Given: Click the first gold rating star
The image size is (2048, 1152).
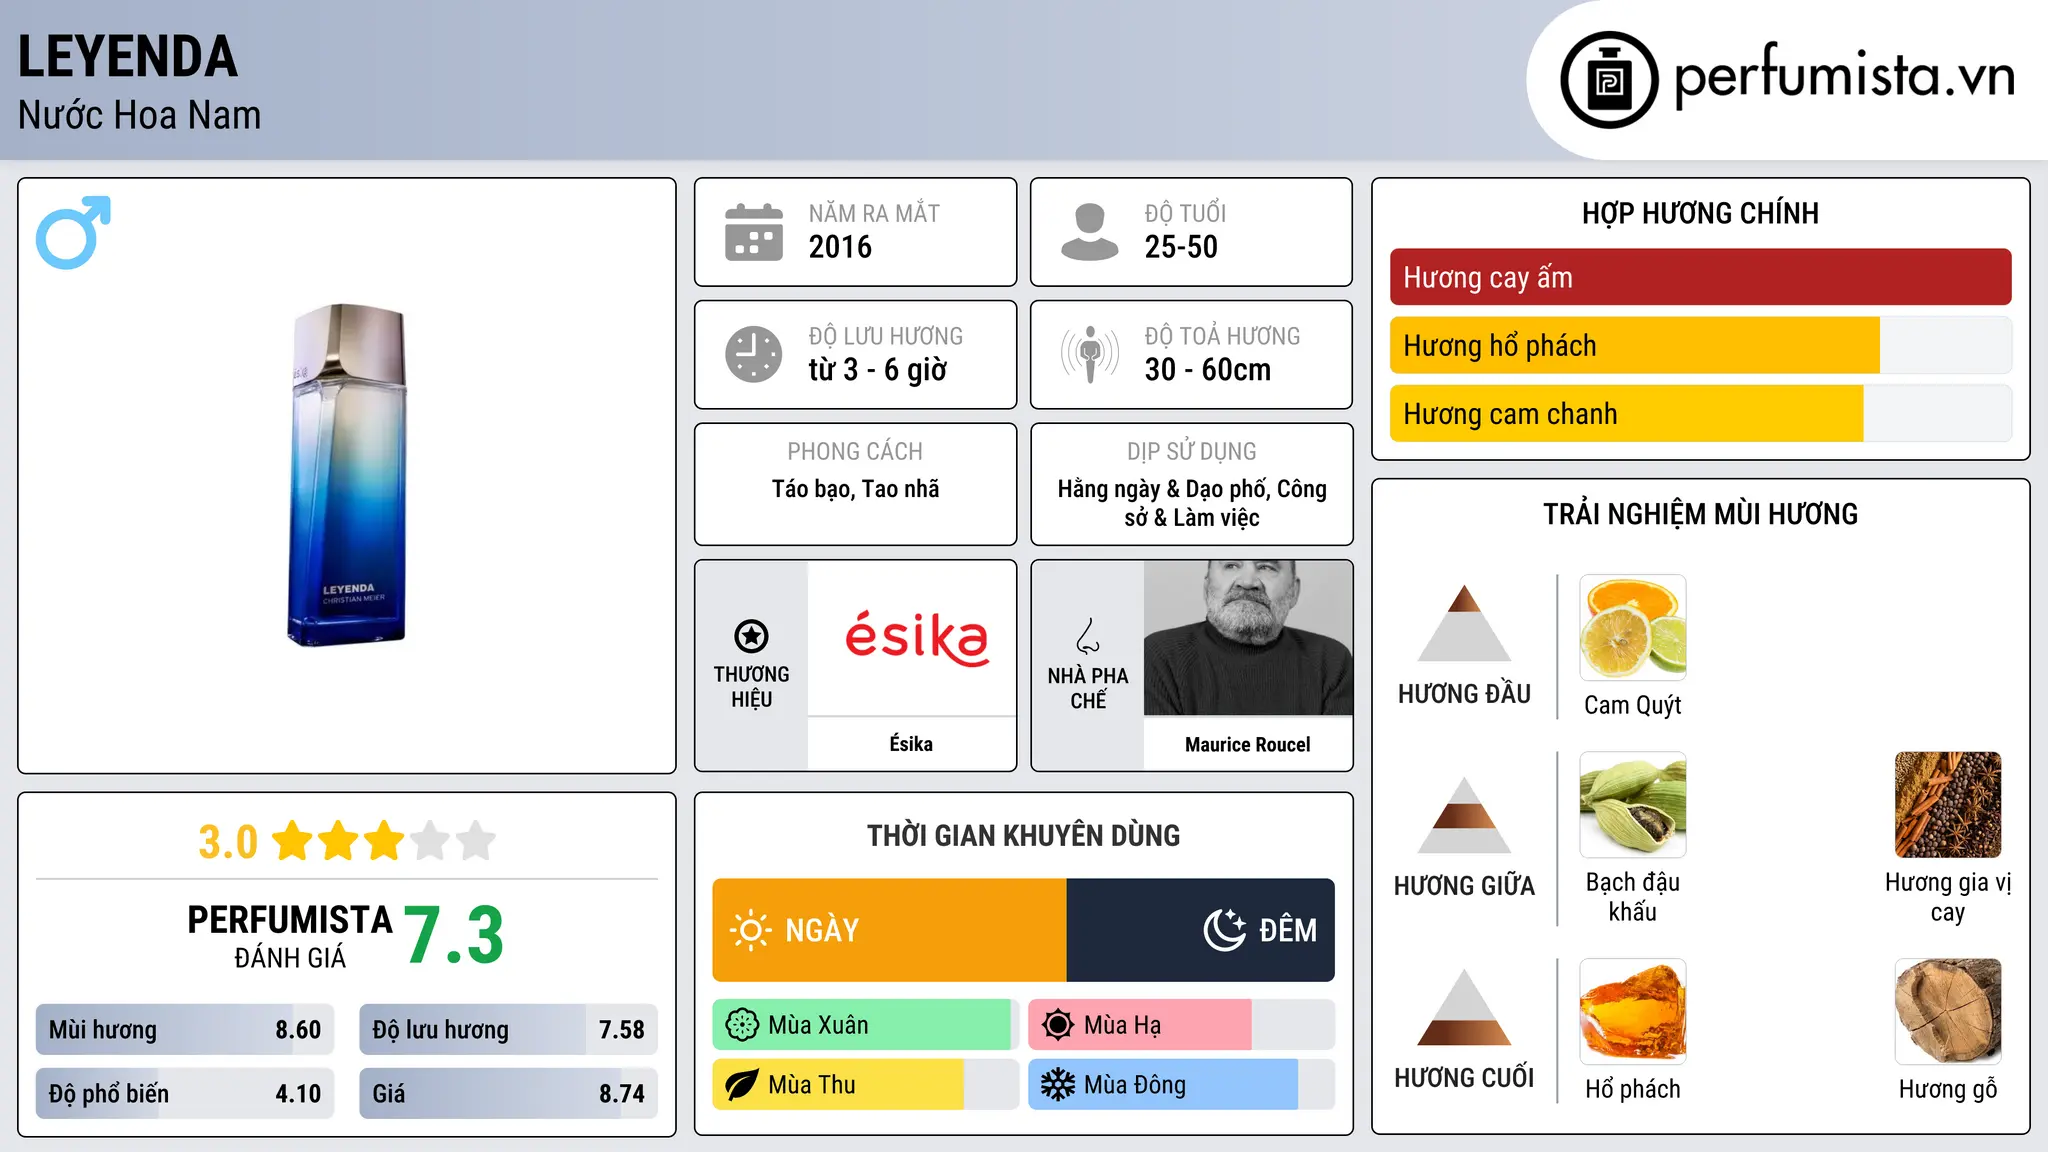Looking at the screenshot, I should (x=293, y=841).
